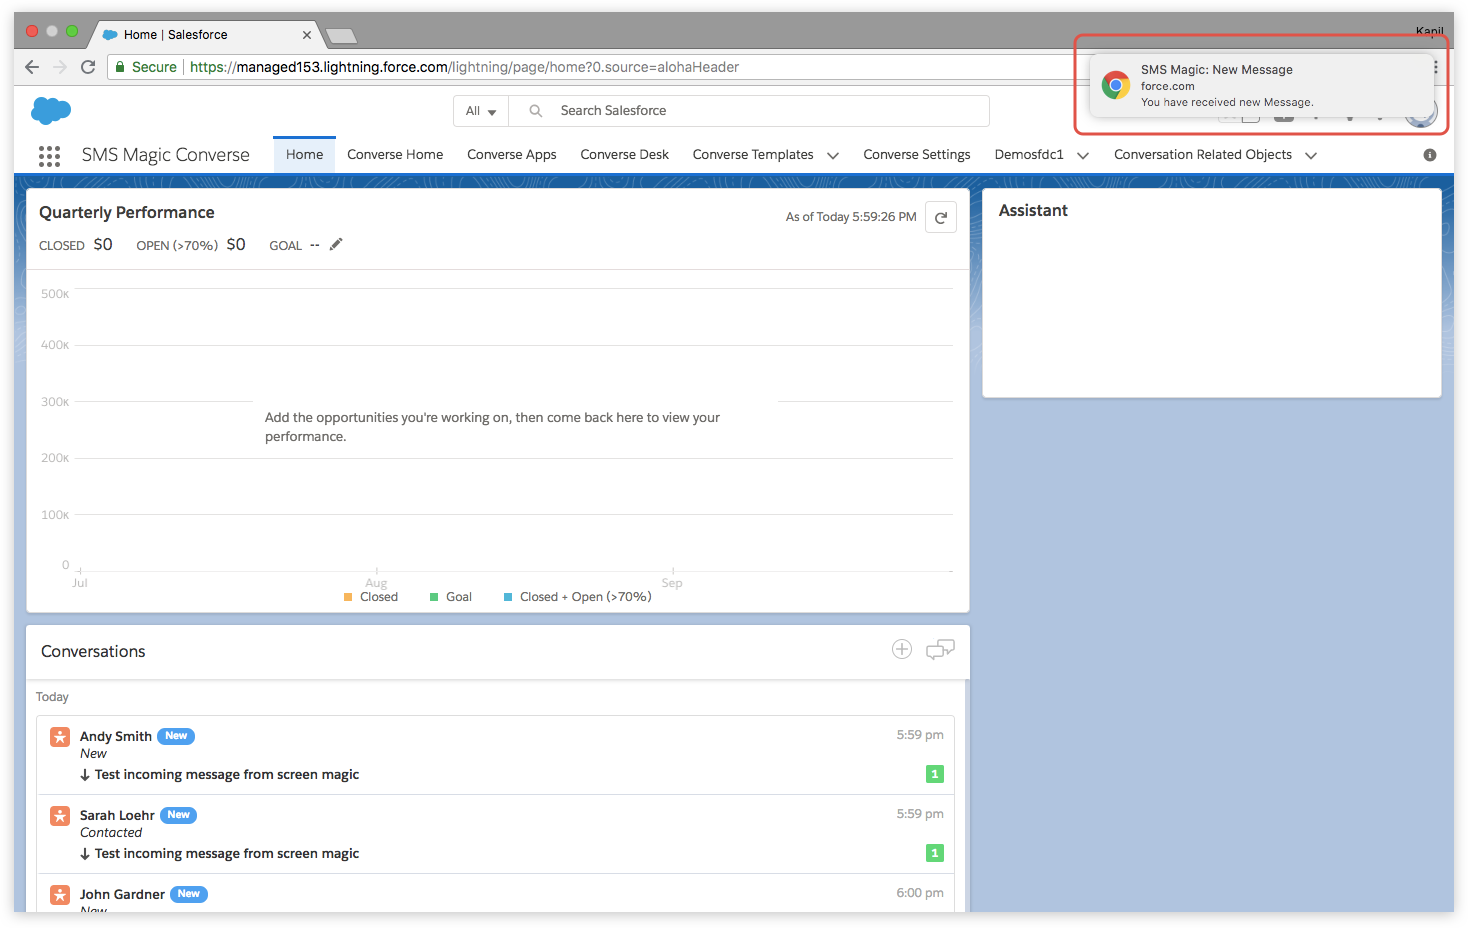Open John Gardner's conversation
The image size is (1468, 928).
[x=496, y=893]
